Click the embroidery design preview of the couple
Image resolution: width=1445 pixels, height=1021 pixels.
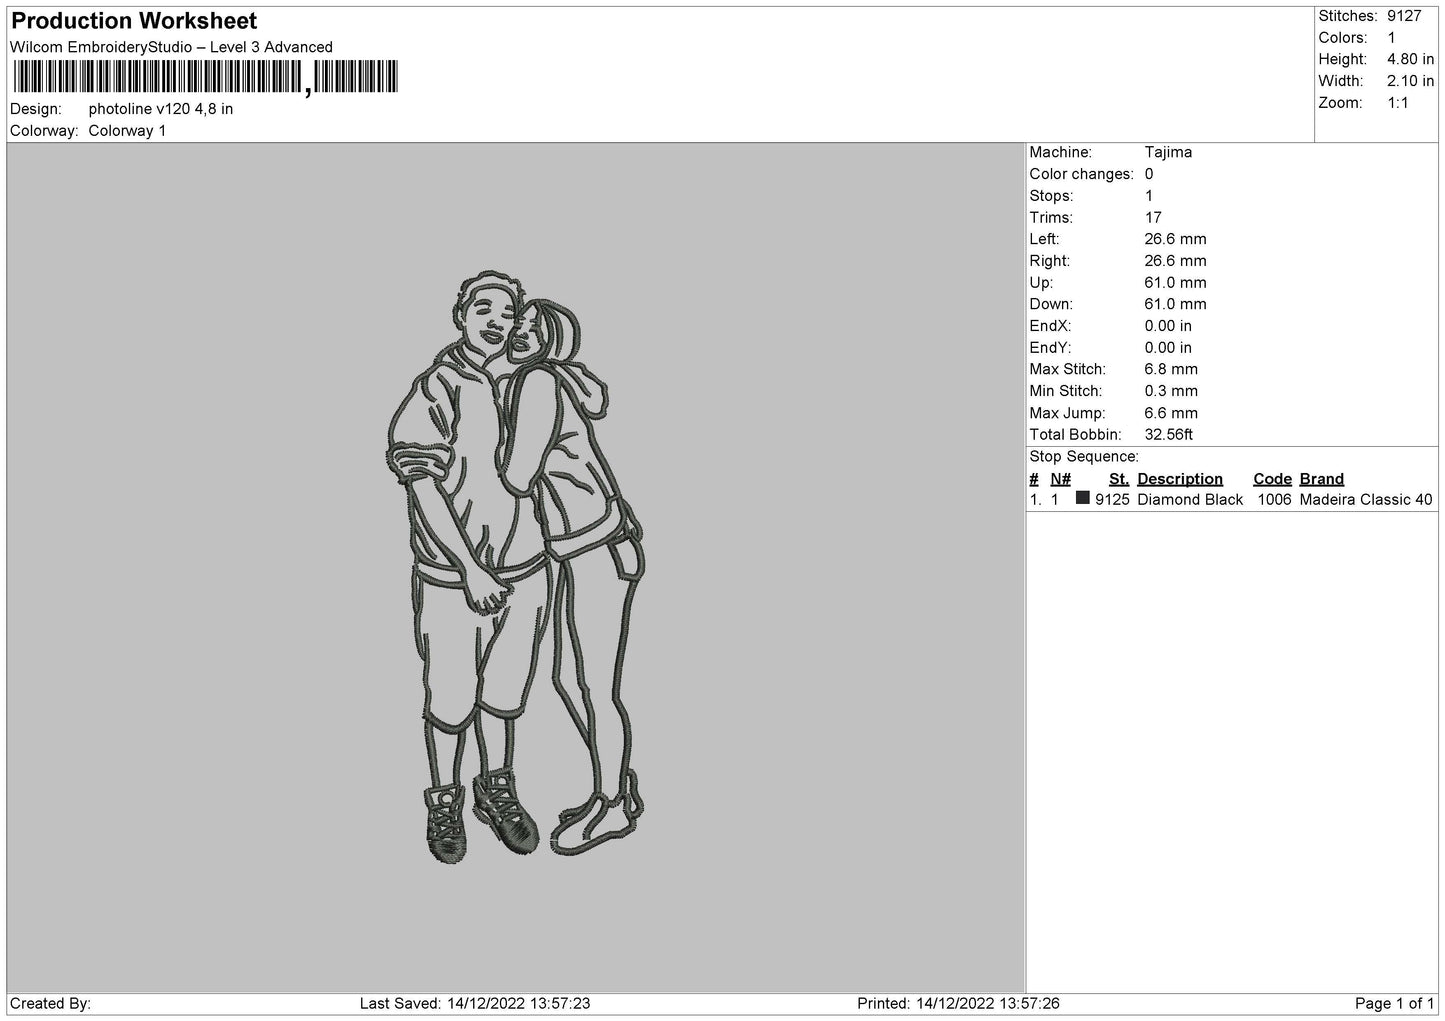tap(515, 565)
